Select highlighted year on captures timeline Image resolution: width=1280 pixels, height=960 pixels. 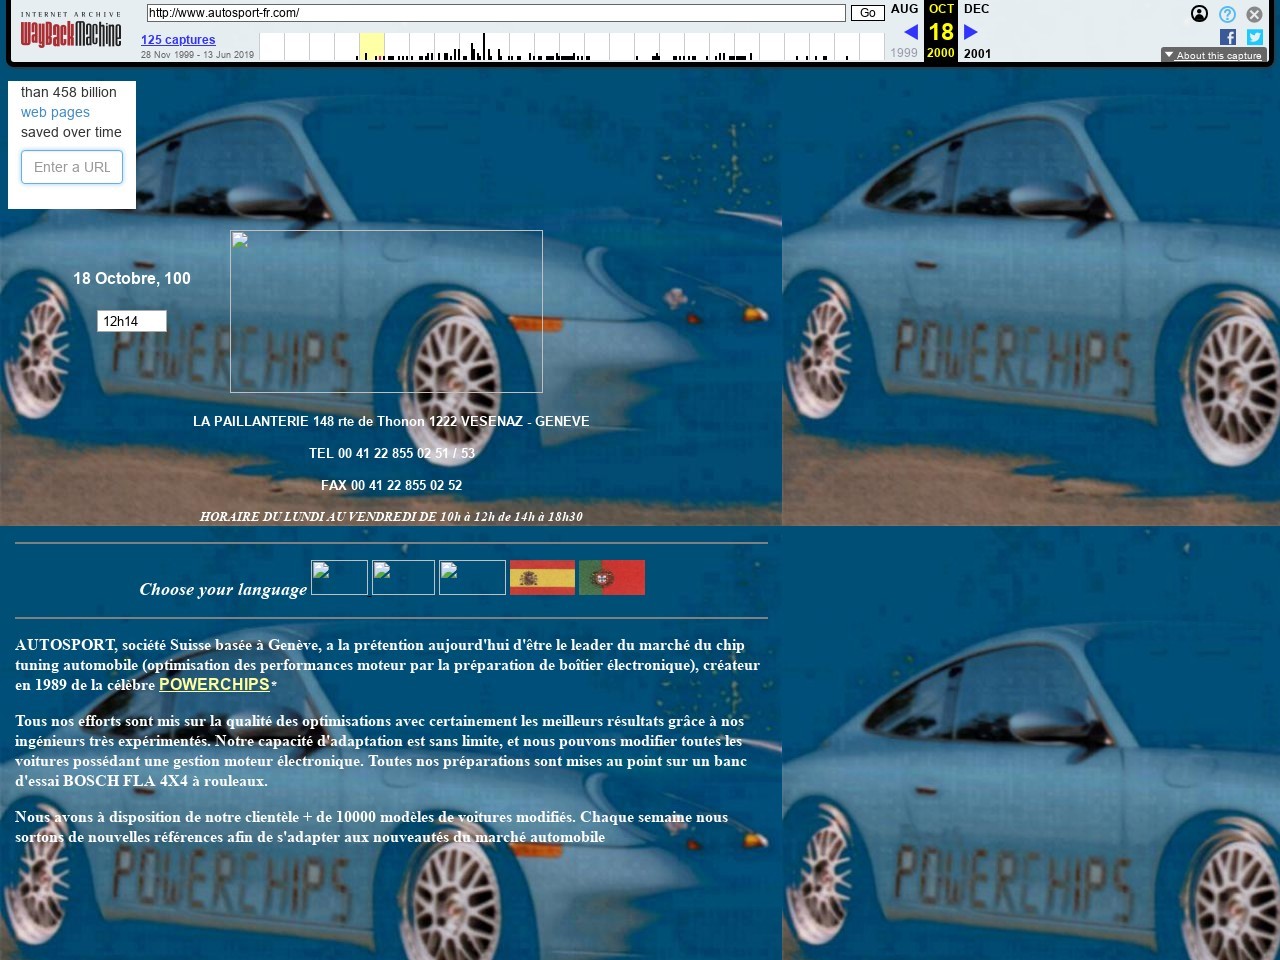(371, 47)
